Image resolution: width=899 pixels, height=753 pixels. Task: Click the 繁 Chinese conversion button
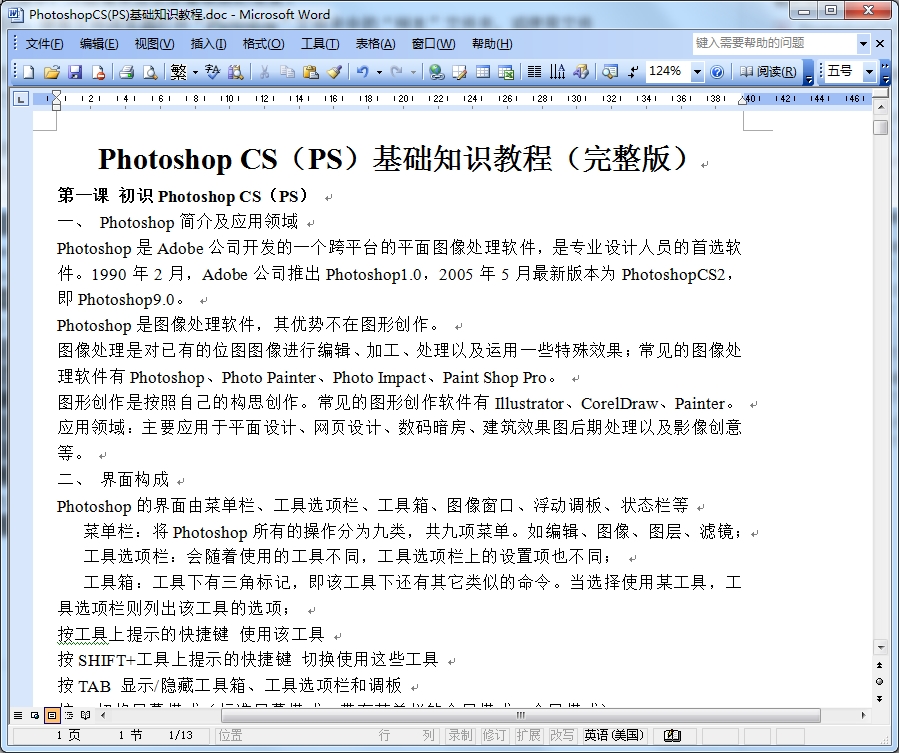[x=178, y=72]
